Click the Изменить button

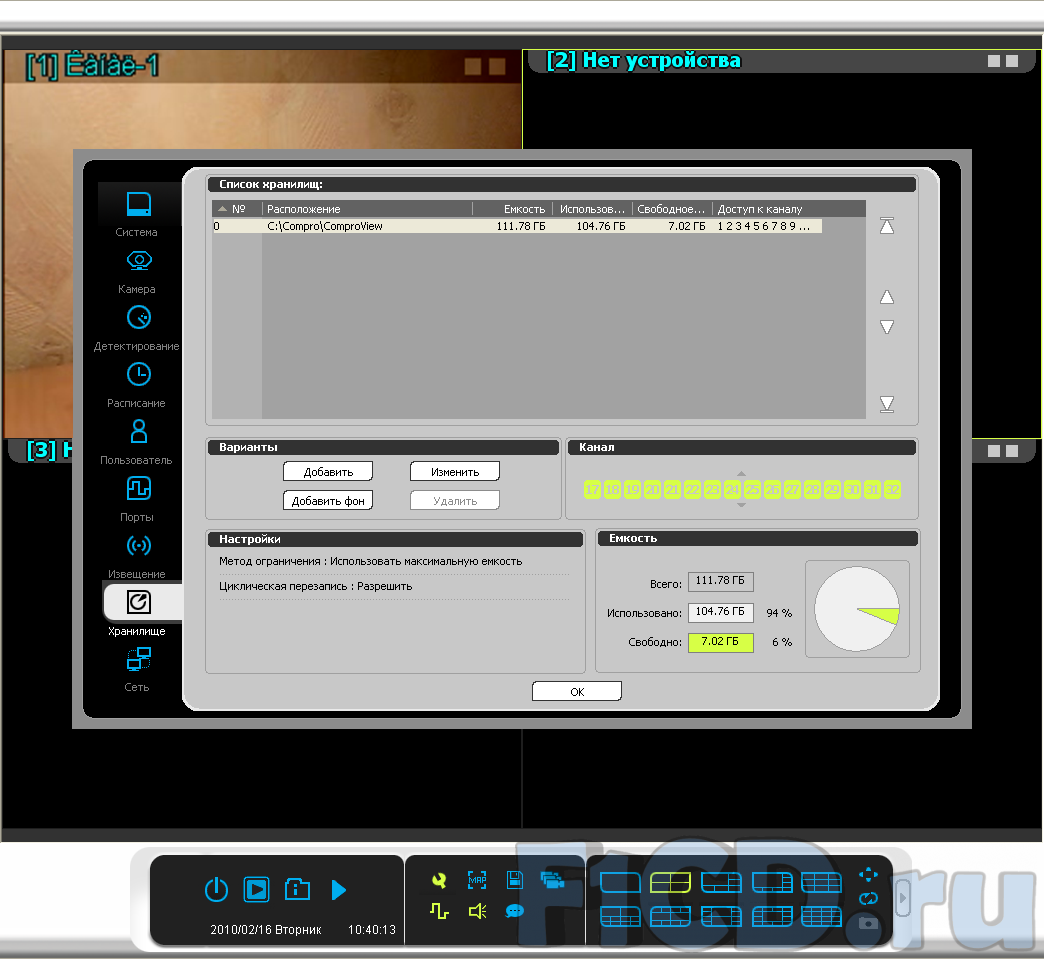point(455,471)
